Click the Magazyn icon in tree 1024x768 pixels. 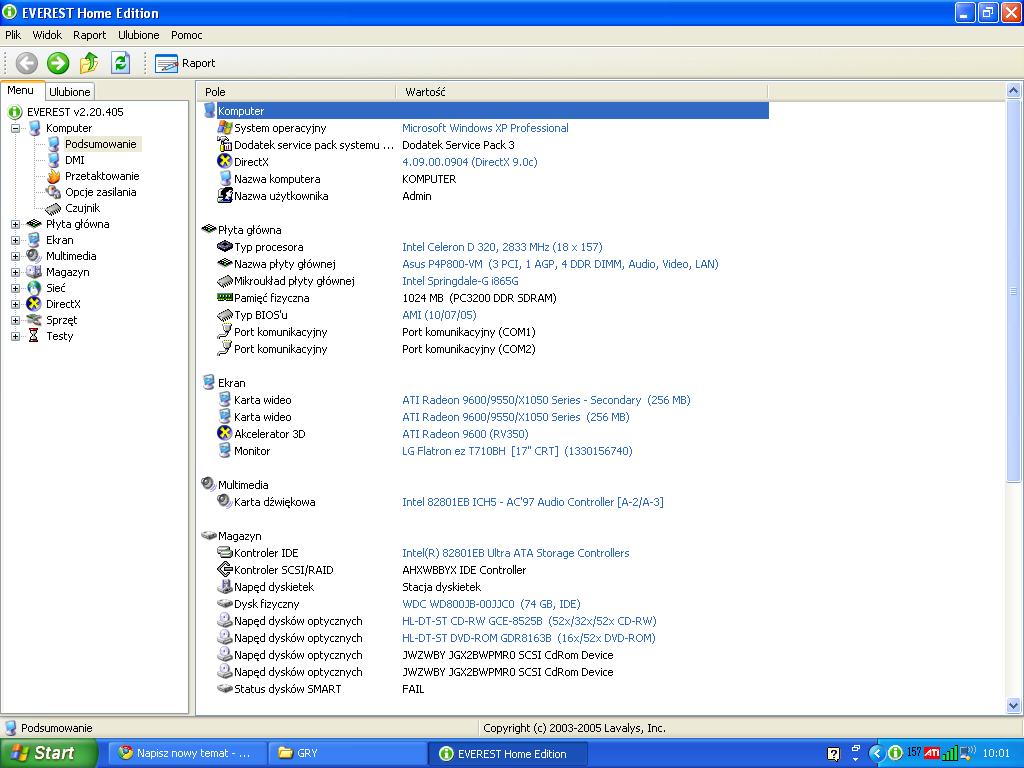(34, 272)
